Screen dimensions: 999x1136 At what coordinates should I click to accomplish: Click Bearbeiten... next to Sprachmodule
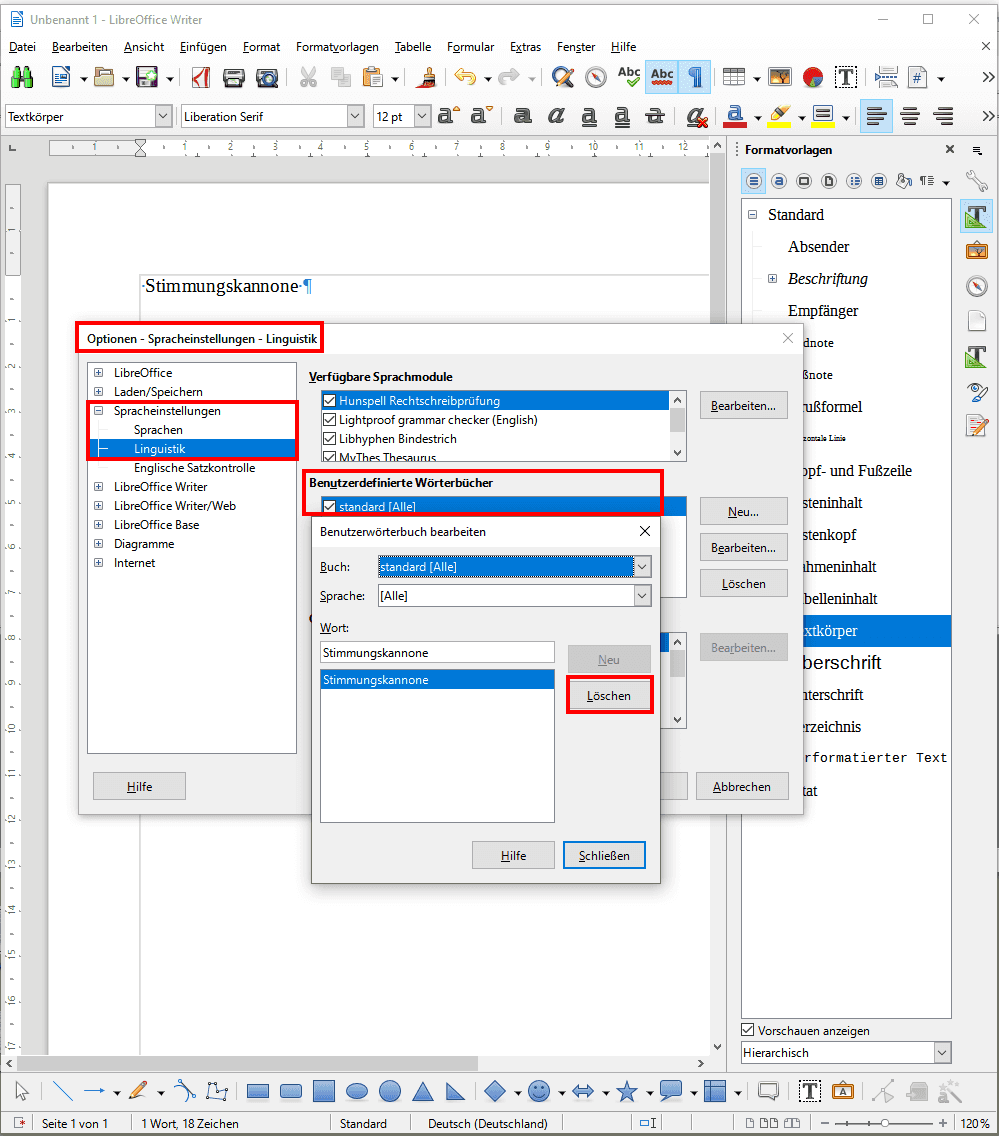coord(743,406)
